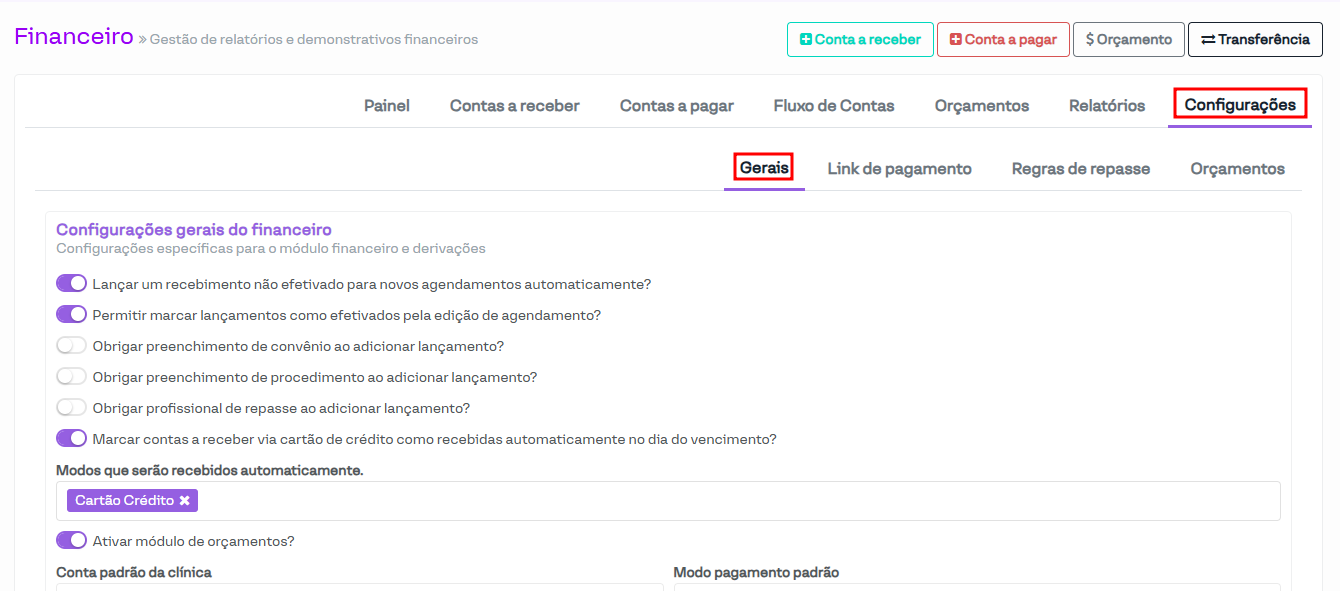Disable the 'Ativar módulo de orçamentos' toggle

[x=71, y=541]
